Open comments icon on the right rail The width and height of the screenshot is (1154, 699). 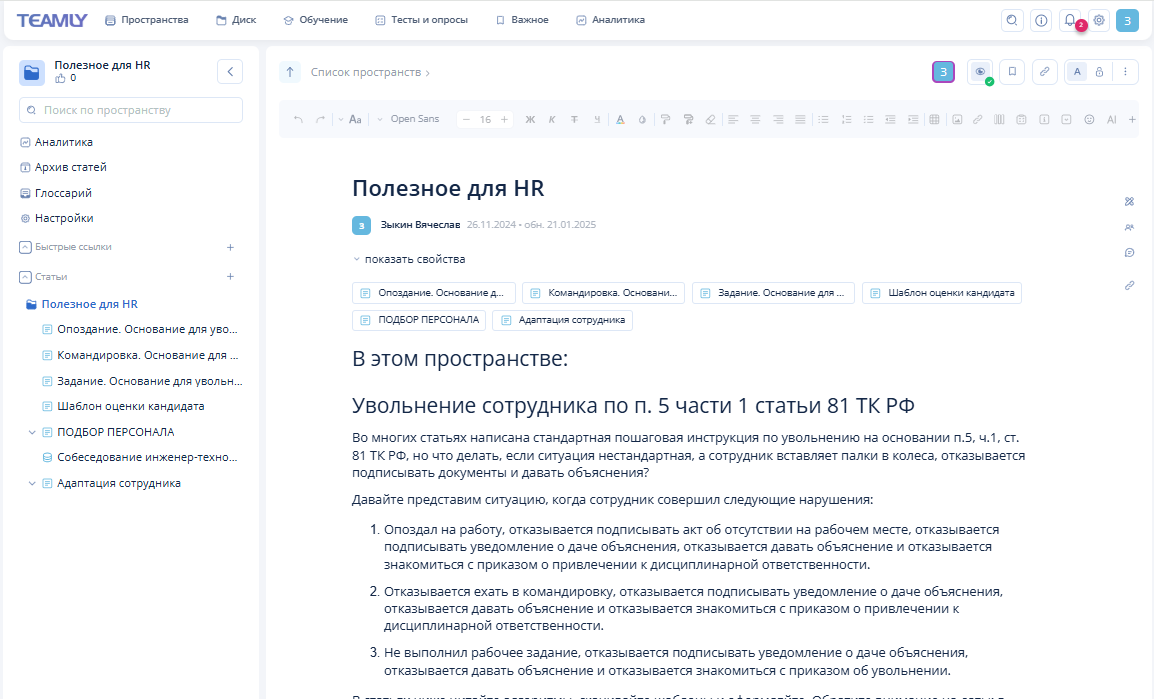point(1129,253)
